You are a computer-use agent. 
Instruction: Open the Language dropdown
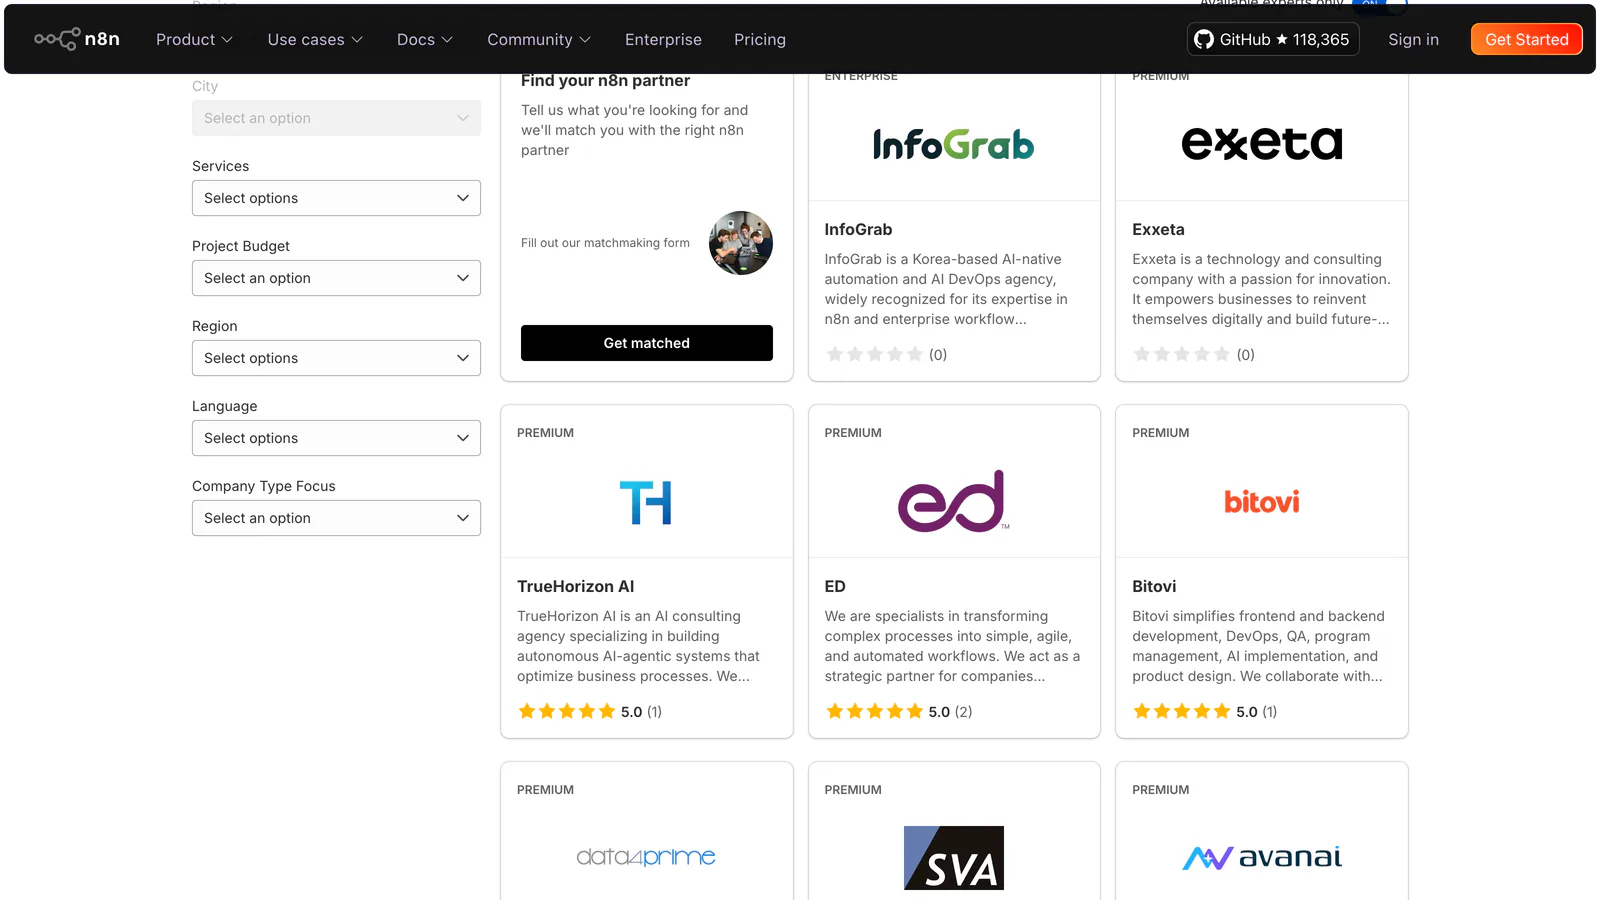pyautogui.click(x=336, y=438)
